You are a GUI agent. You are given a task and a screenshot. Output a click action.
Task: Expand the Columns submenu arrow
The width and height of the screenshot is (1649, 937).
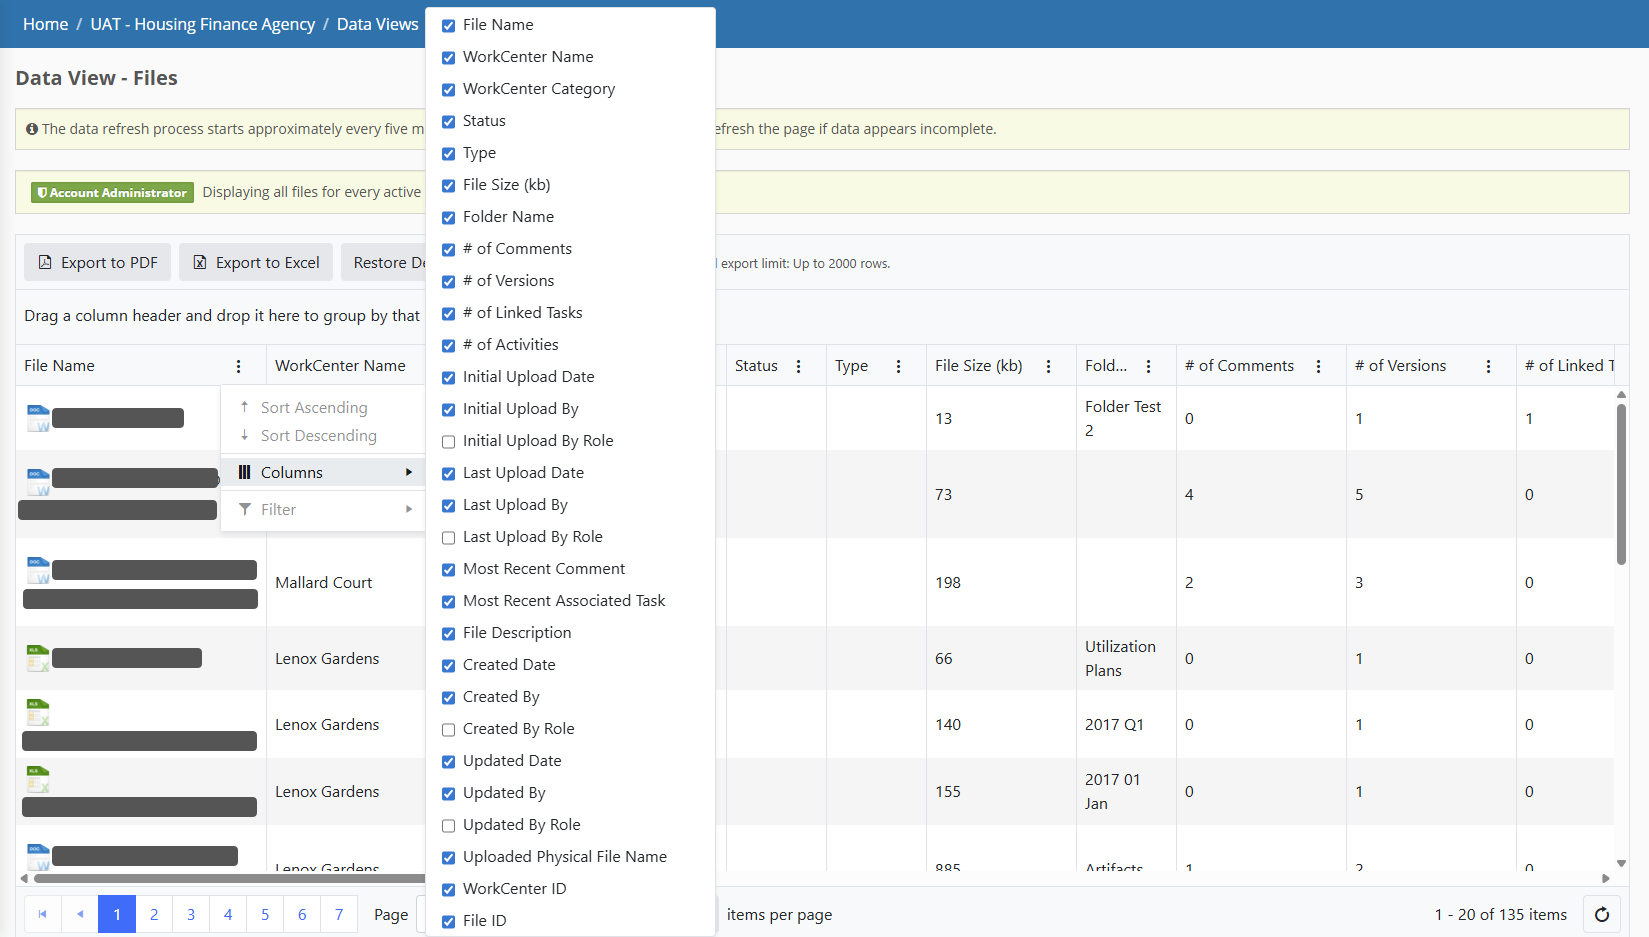click(x=409, y=472)
